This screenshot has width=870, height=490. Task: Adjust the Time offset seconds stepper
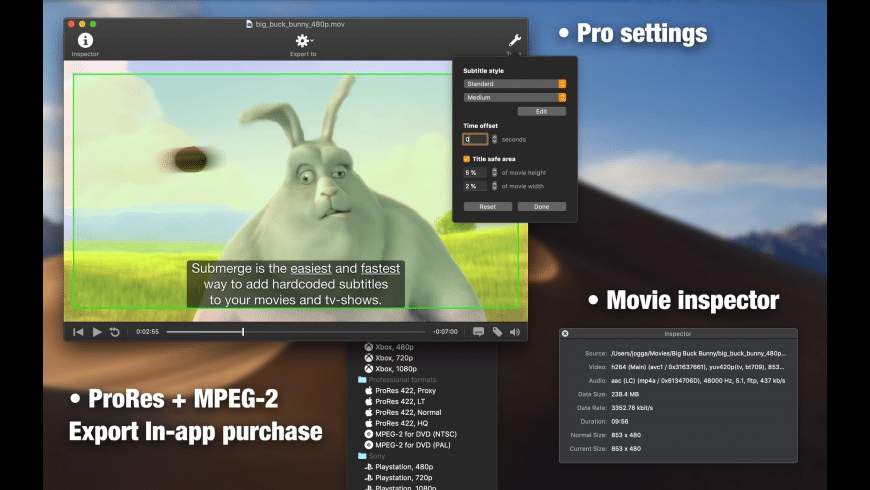[494, 139]
